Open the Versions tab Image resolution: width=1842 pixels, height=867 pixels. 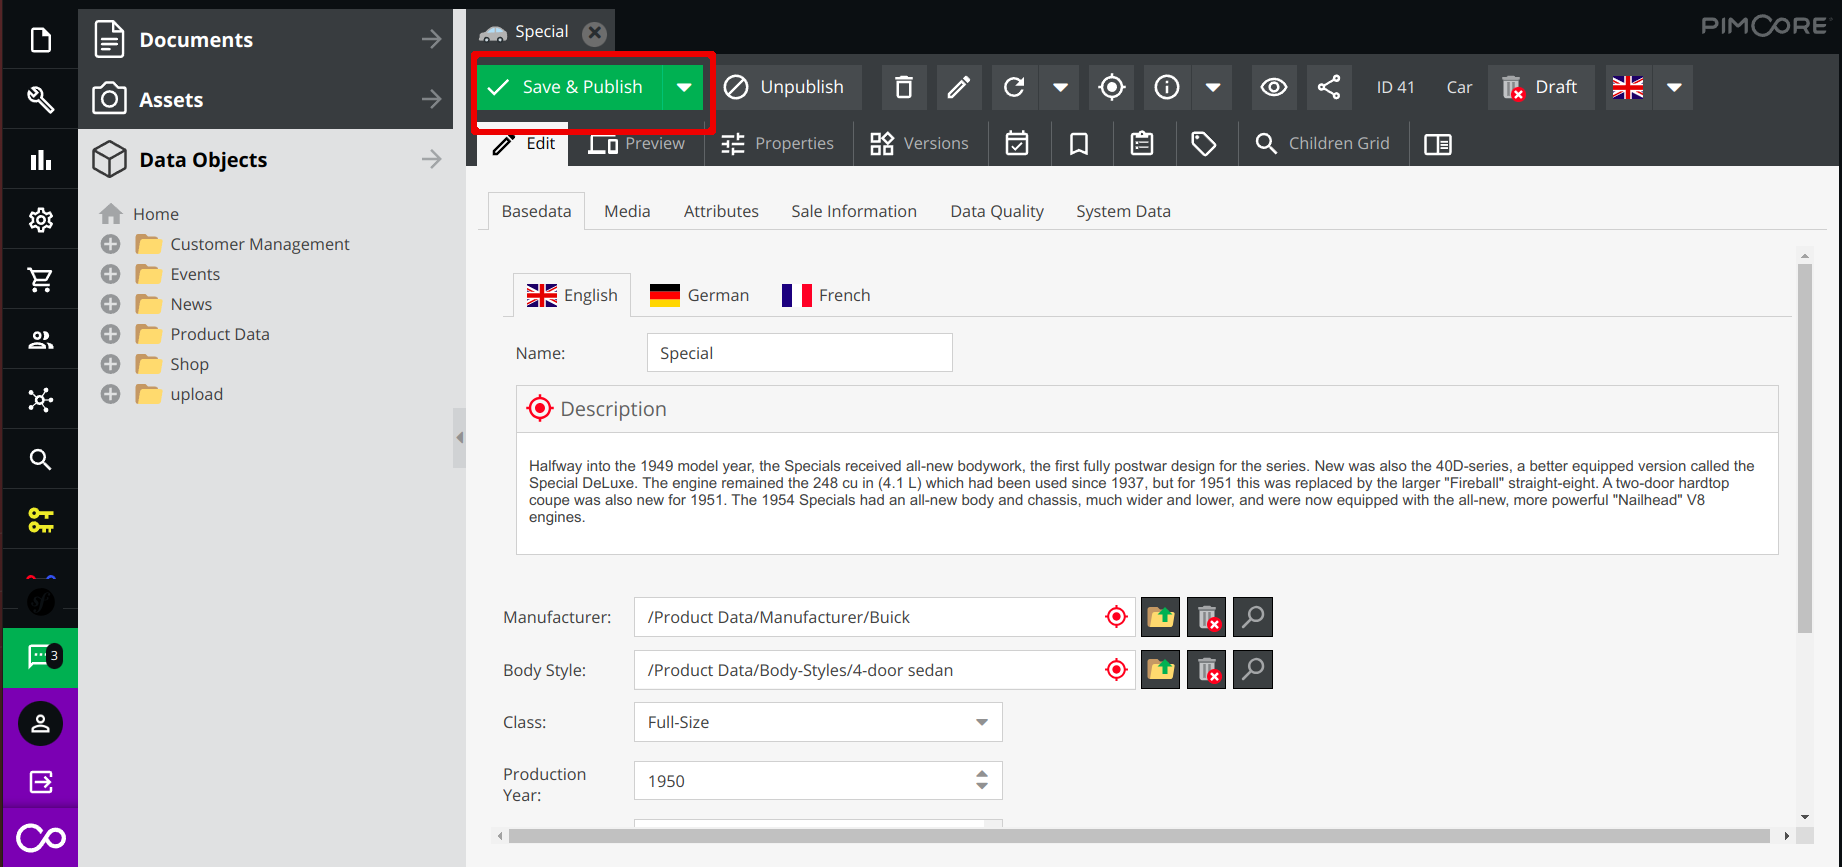click(919, 144)
